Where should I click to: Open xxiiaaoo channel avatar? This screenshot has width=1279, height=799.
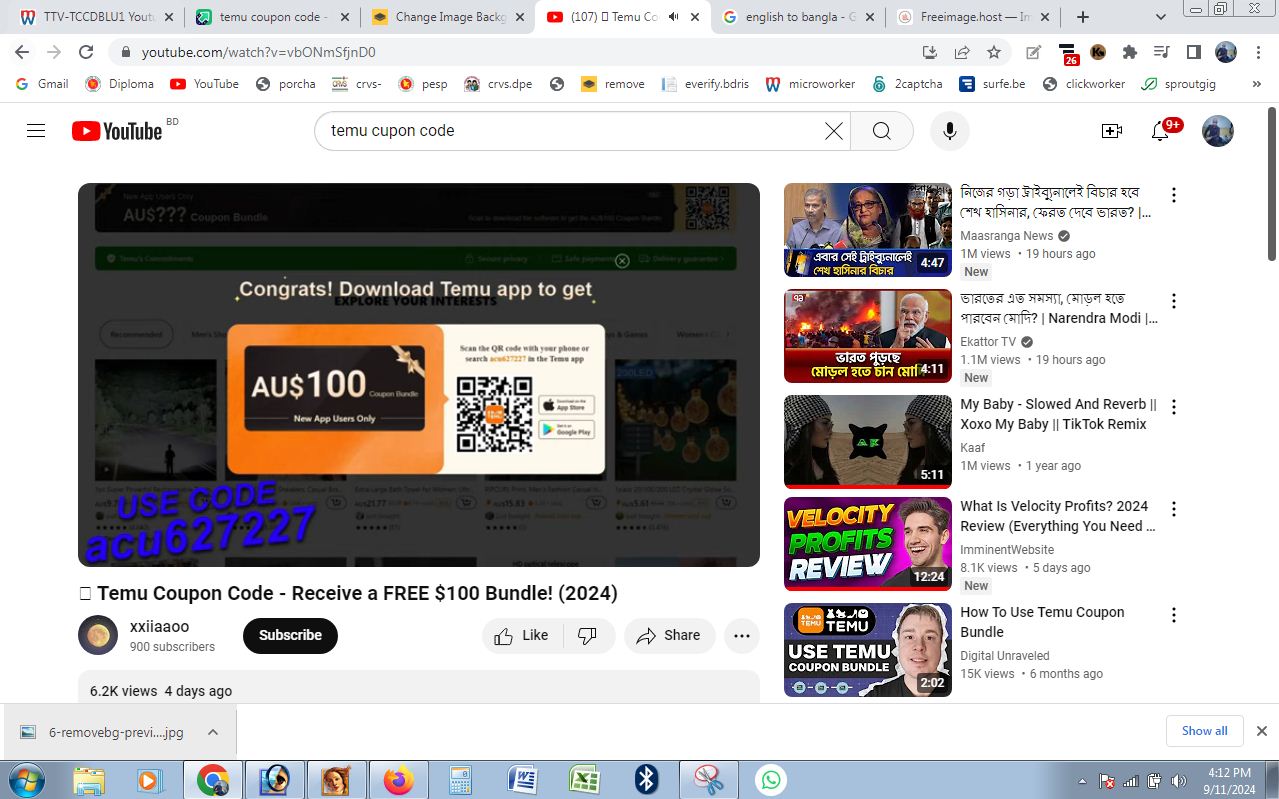pos(98,635)
